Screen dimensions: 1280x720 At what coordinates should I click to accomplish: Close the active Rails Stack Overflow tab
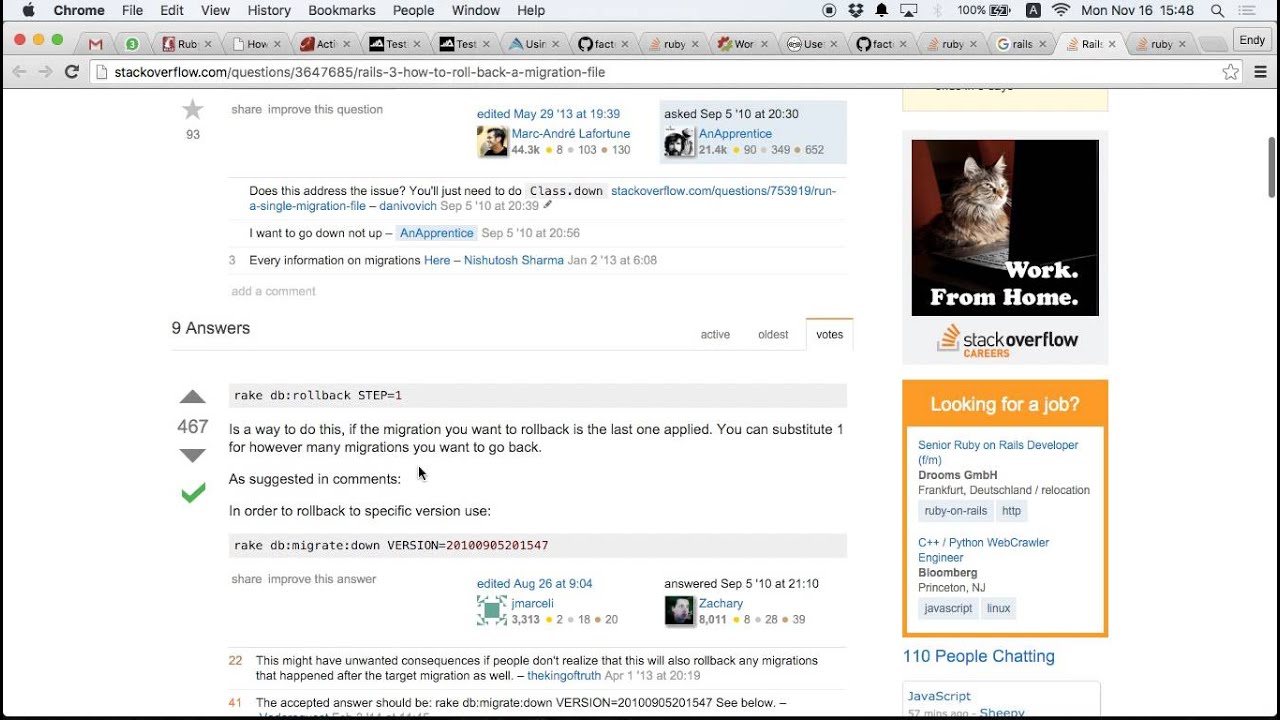1112,44
